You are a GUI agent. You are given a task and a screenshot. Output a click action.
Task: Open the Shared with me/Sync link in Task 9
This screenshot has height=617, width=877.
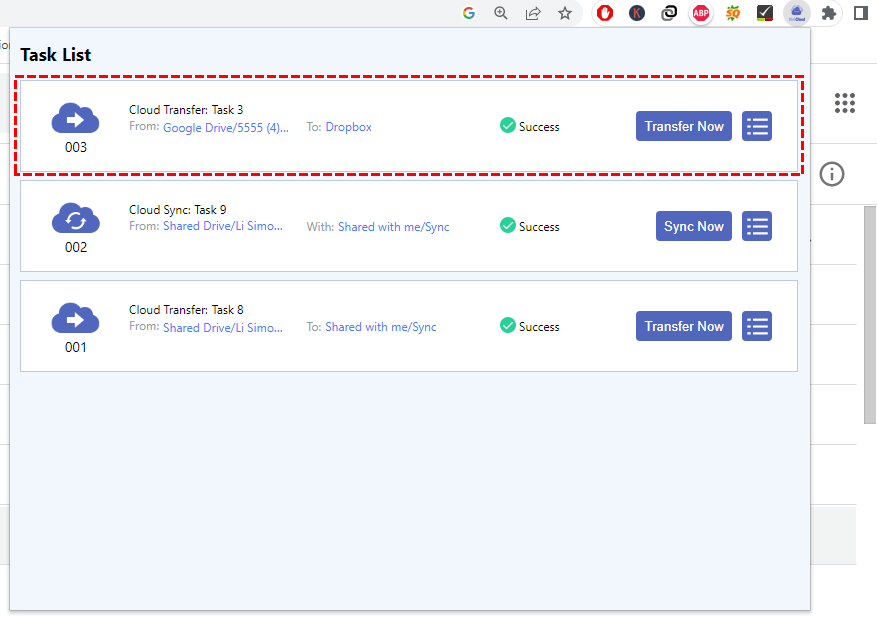(x=394, y=227)
